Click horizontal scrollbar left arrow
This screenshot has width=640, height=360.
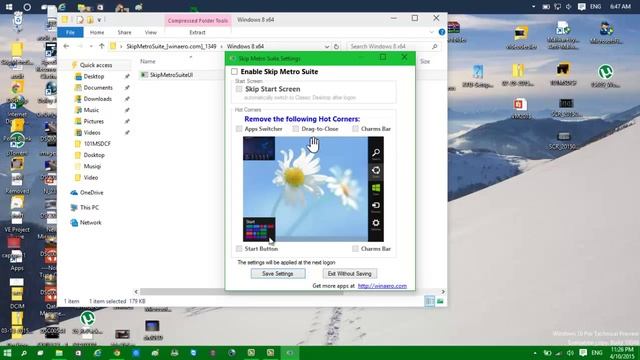(136, 292)
